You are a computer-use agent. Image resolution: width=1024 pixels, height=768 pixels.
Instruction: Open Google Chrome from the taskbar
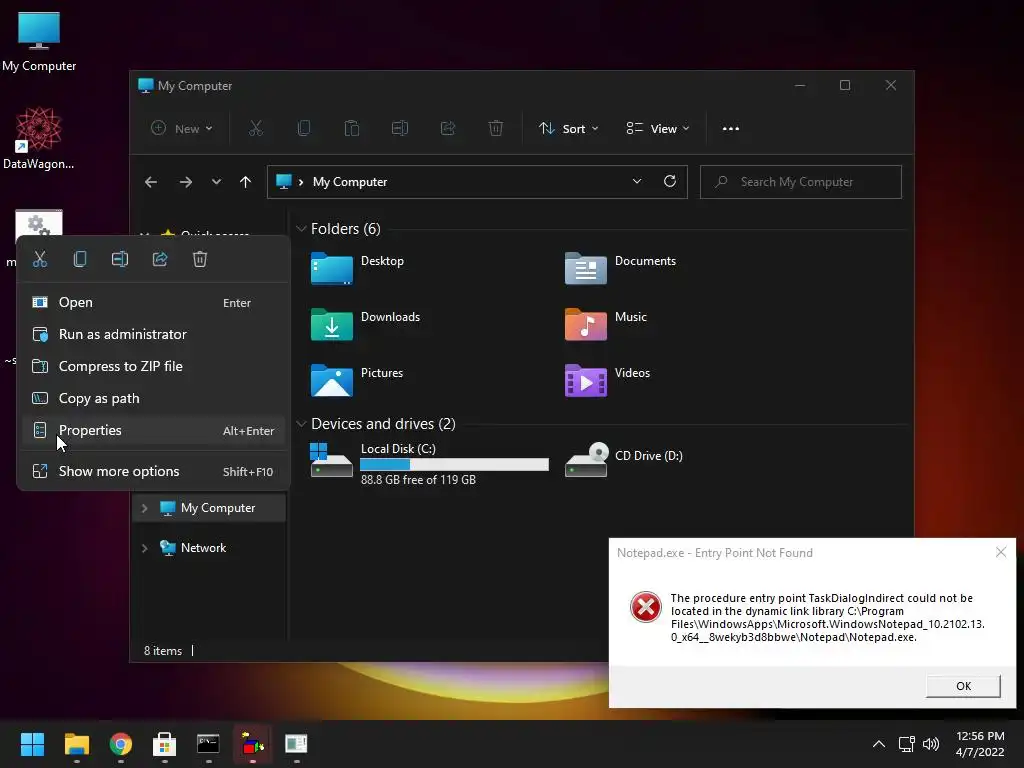121,744
